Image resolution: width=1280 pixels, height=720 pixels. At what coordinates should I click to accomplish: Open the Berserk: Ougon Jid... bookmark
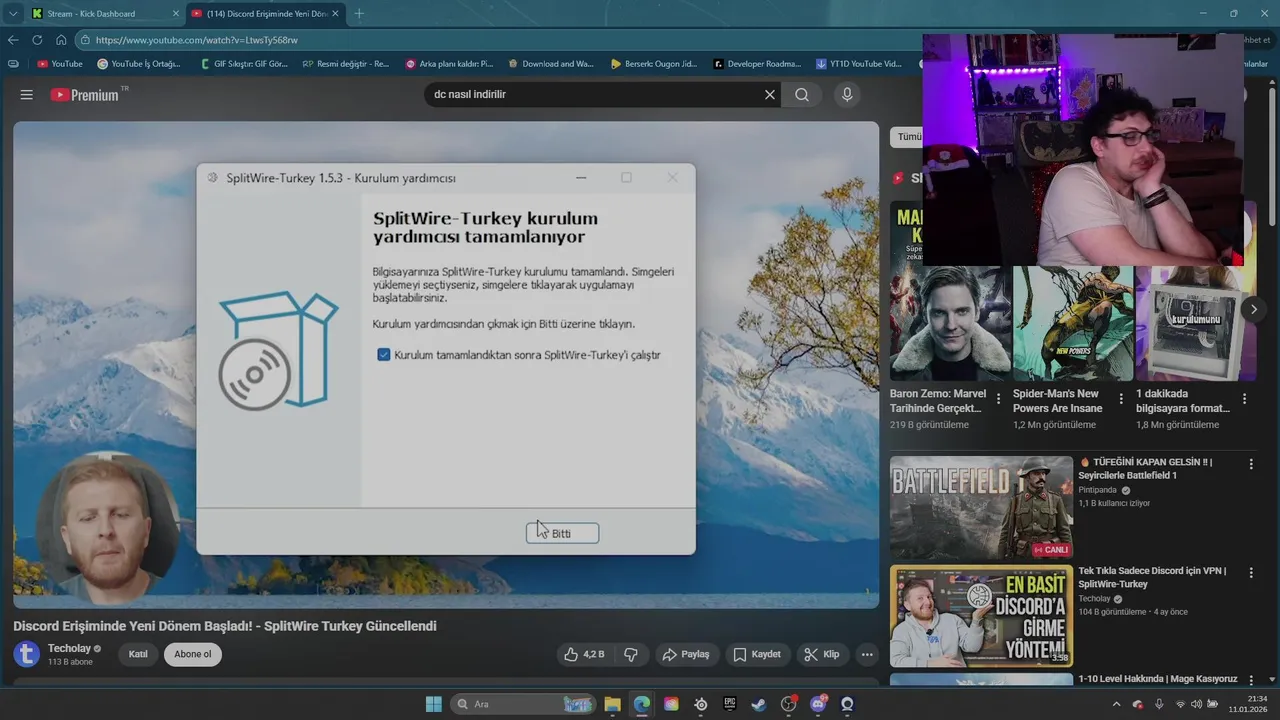[654, 64]
